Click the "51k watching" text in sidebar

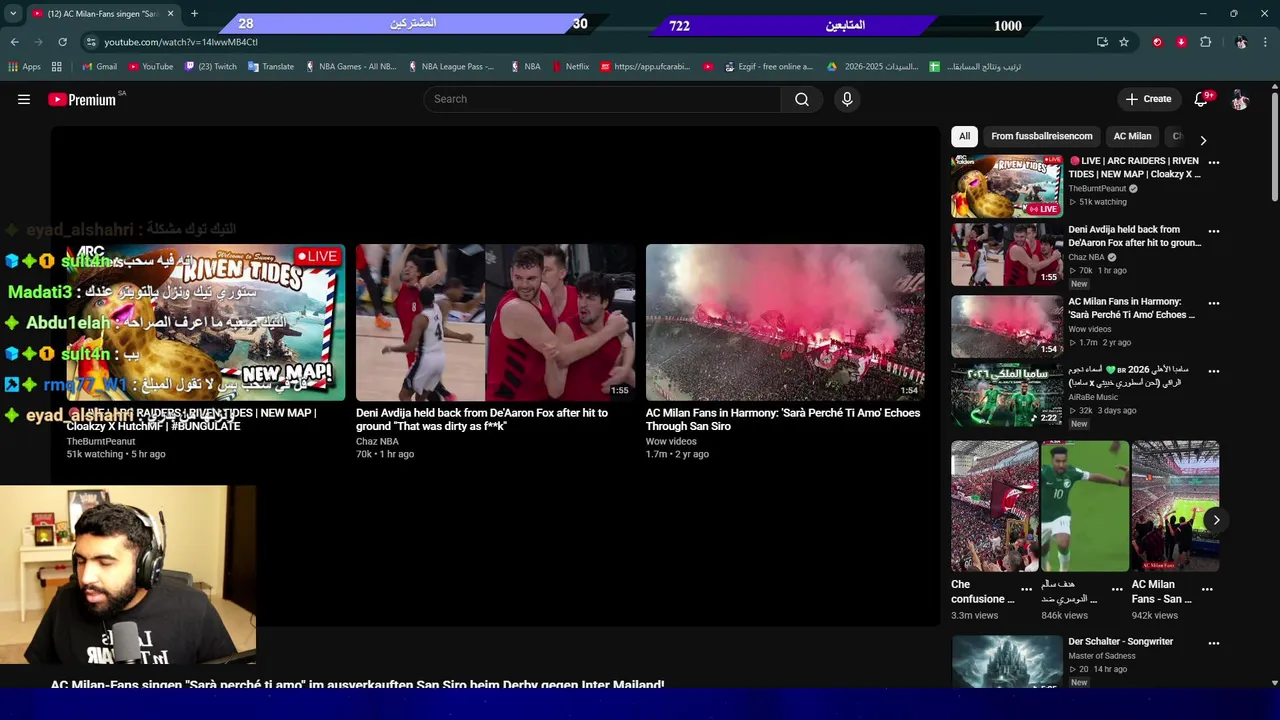tap(1103, 202)
